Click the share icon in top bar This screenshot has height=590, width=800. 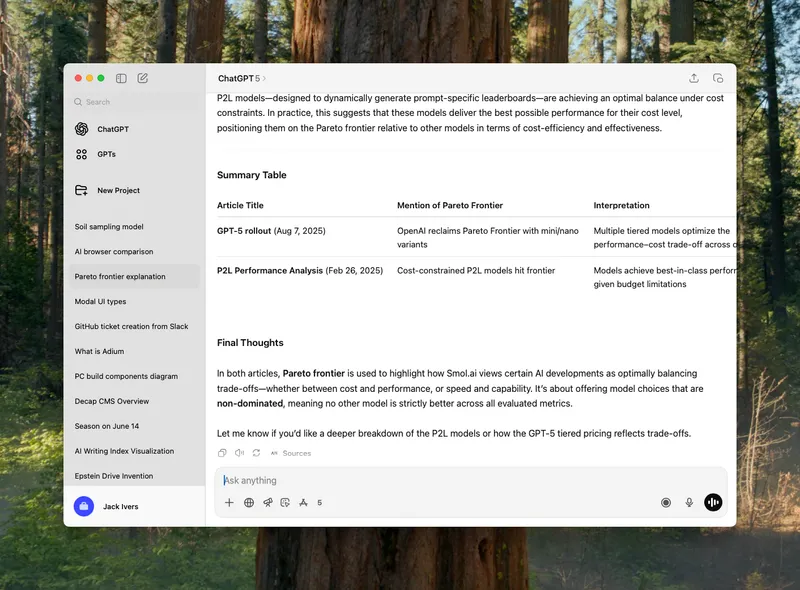(x=694, y=78)
